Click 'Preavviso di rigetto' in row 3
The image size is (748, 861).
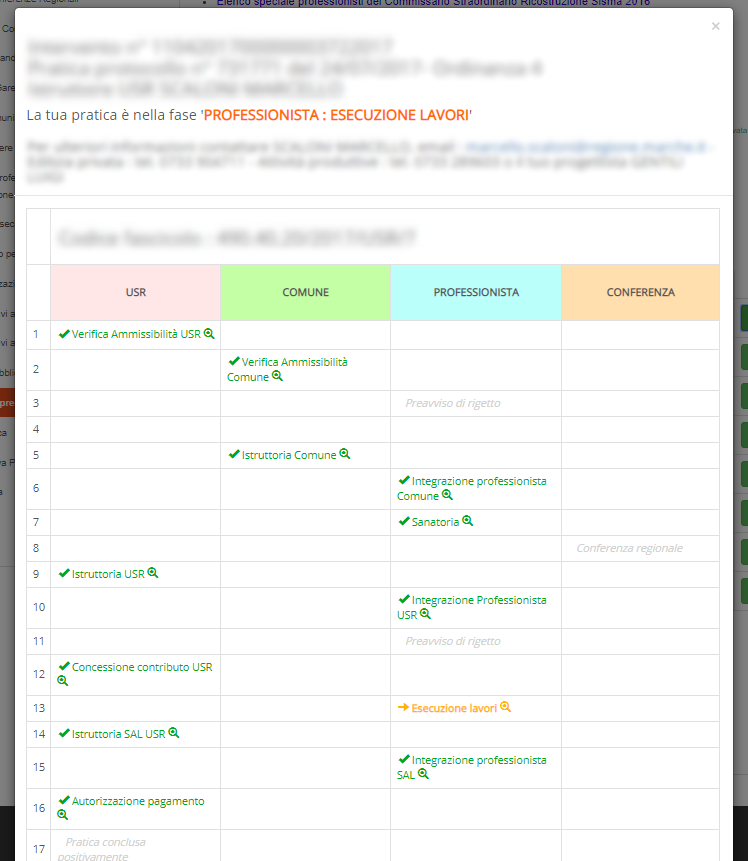coord(453,403)
